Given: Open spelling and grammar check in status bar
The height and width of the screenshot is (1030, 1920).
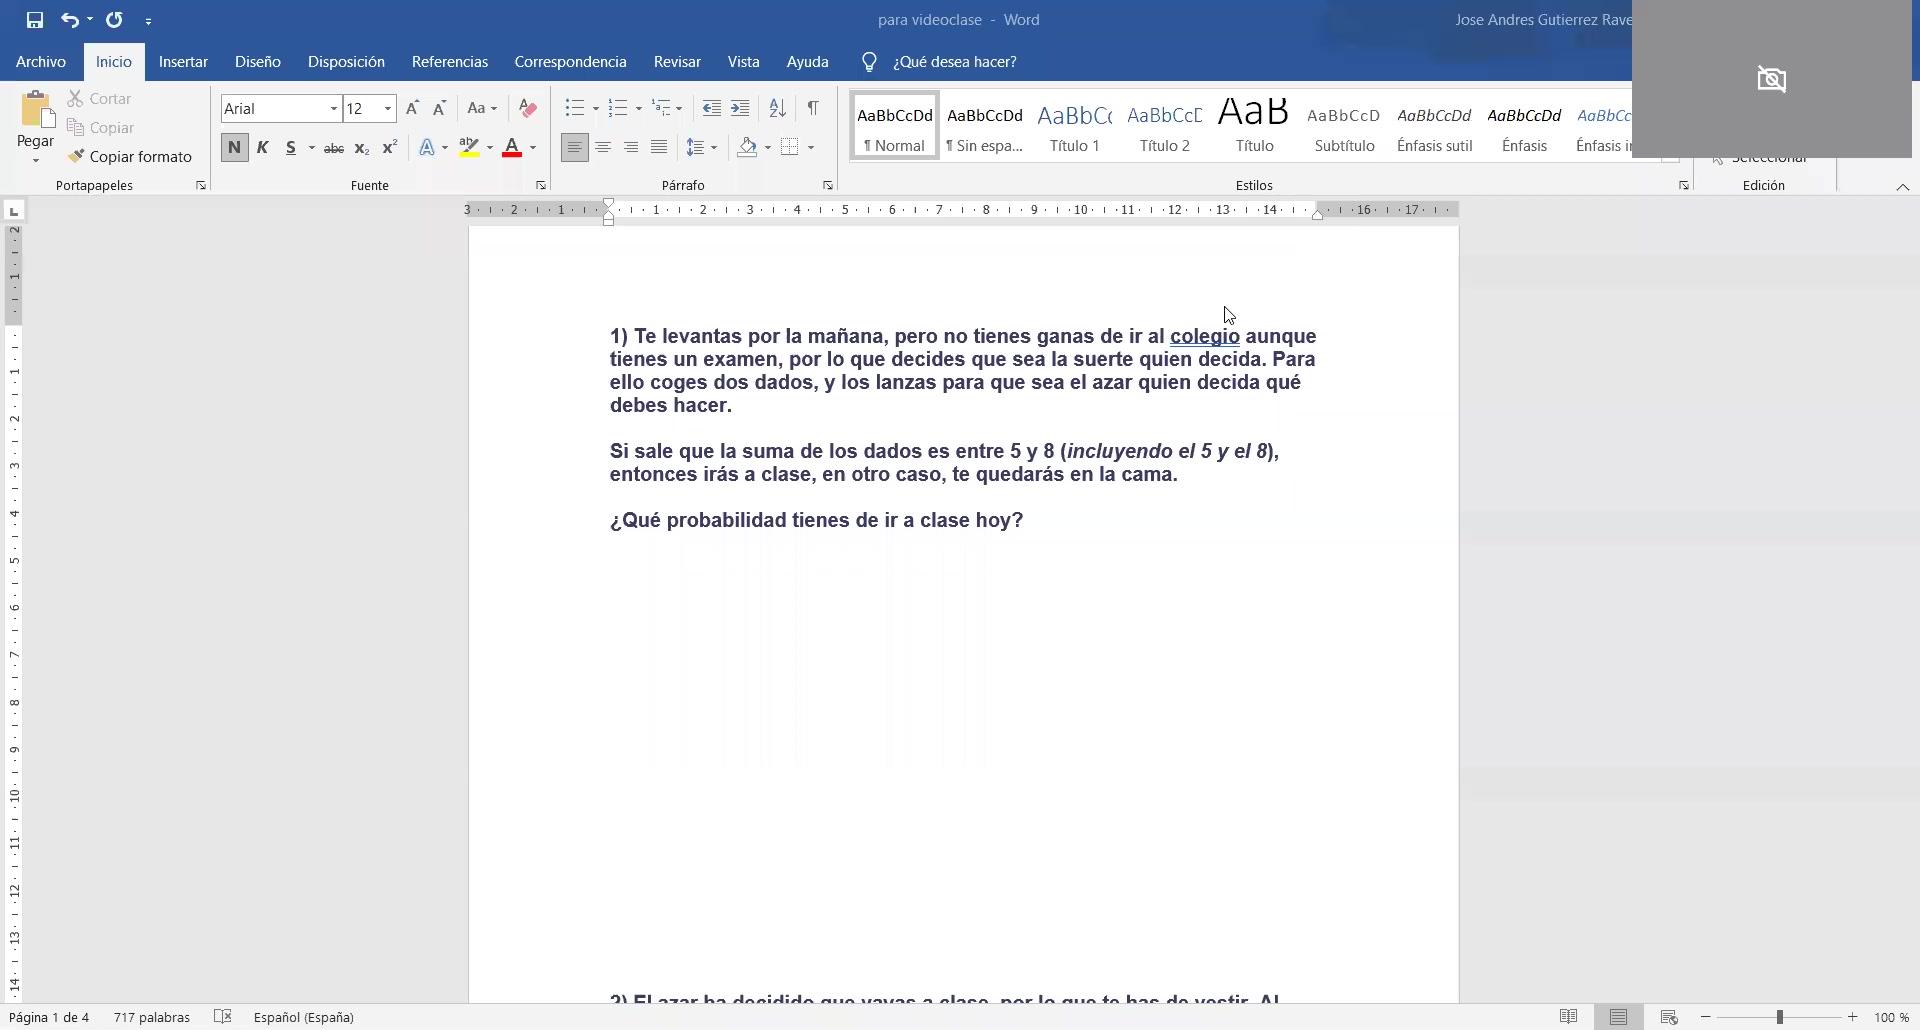Looking at the screenshot, I should [223, 1017].
